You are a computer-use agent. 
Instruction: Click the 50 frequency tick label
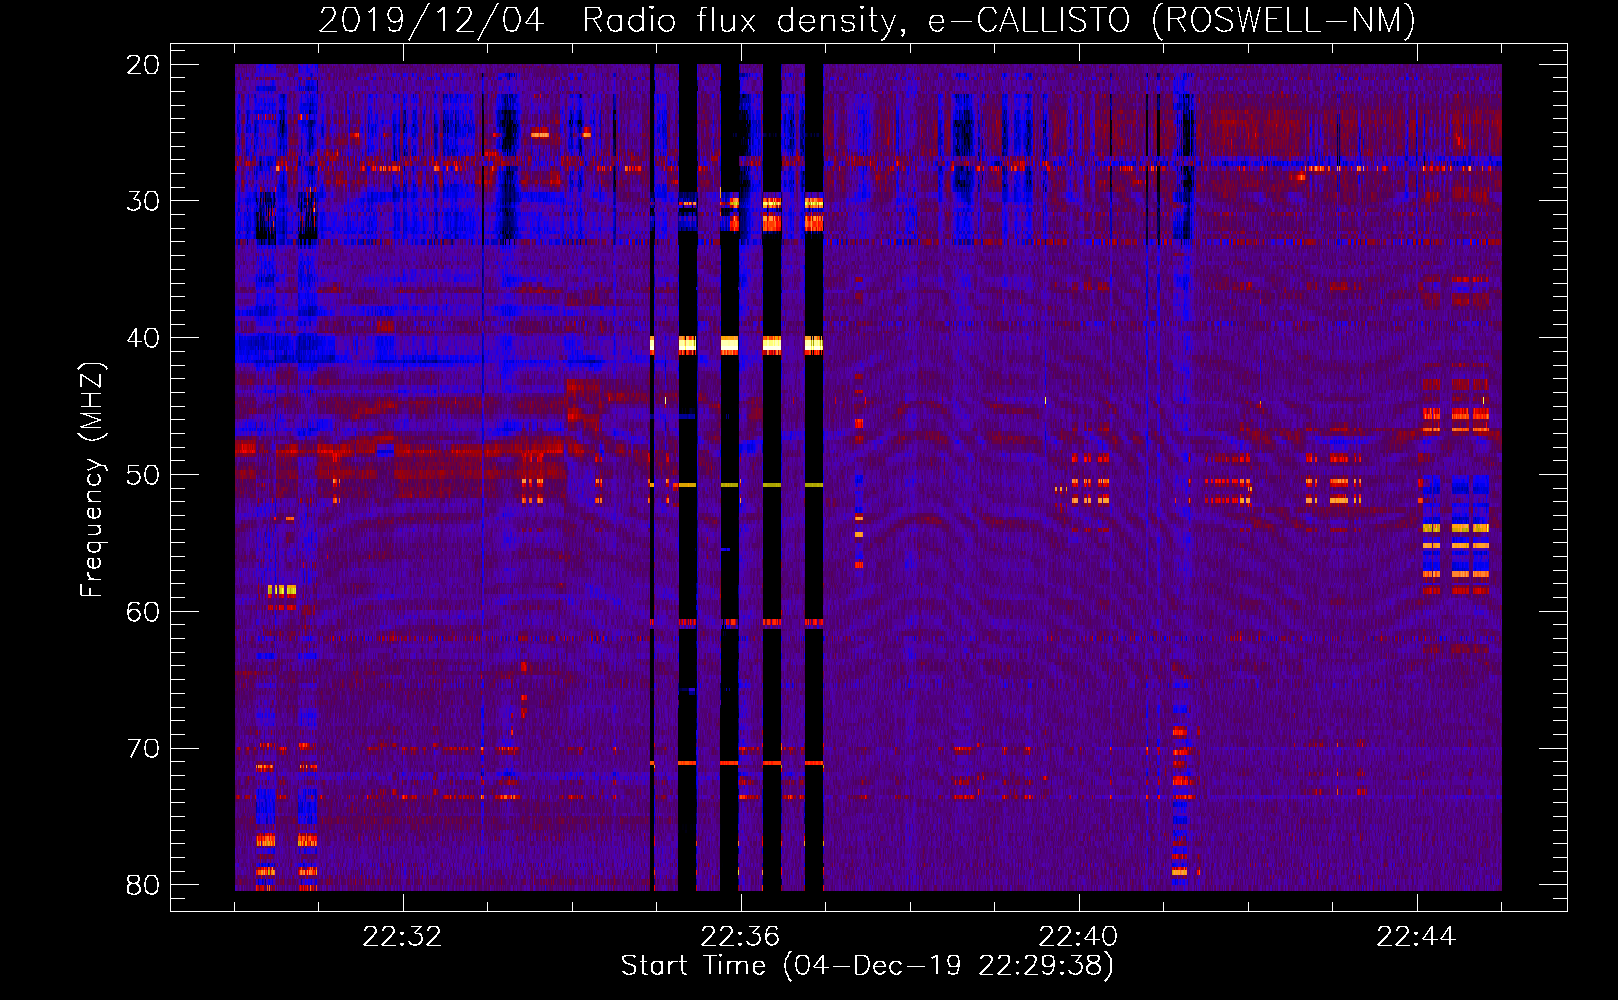point(143,475)
